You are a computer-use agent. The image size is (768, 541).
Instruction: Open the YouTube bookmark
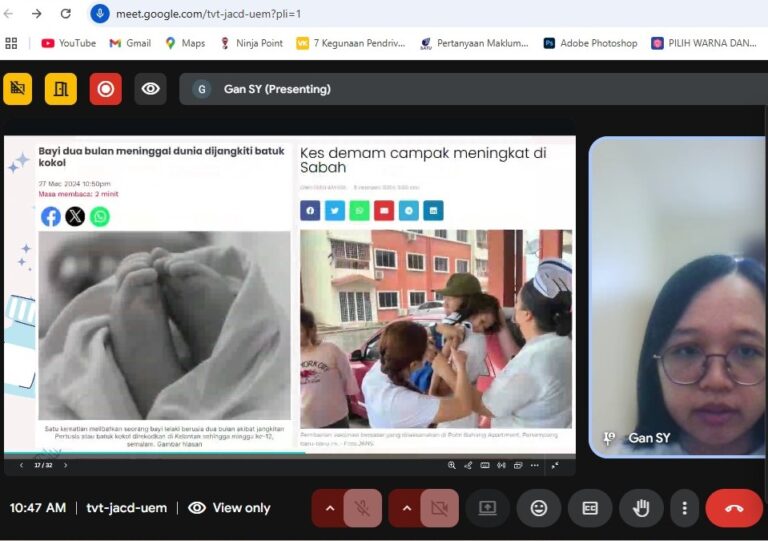(x=68, y=43)
